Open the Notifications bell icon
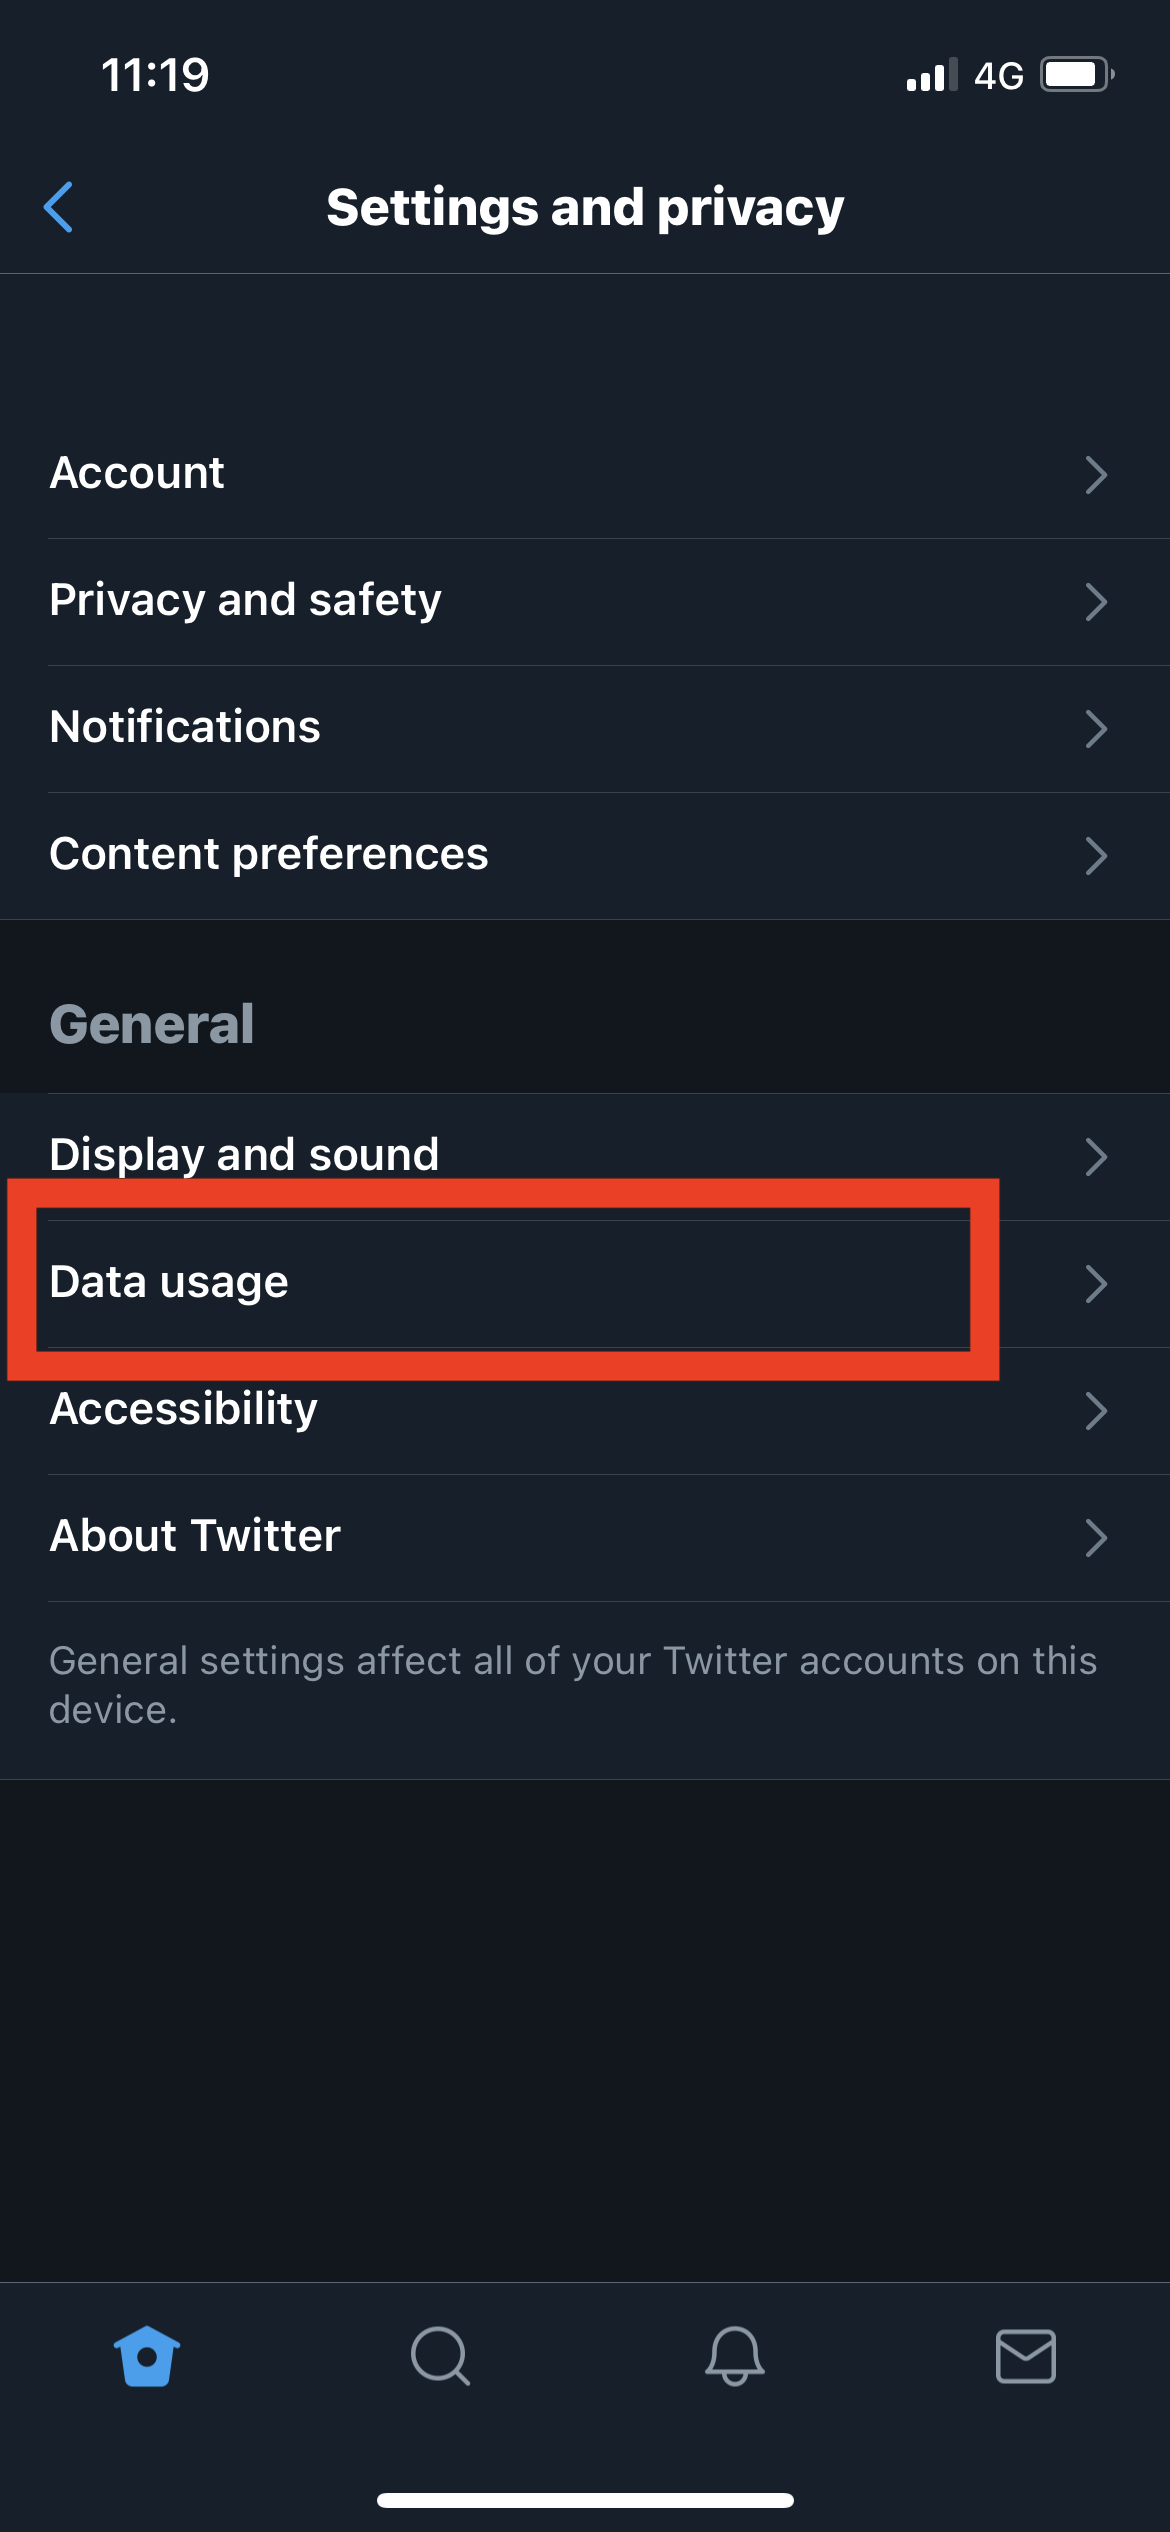1170x2532 pixels. pyautogui.click(x=733, y=2356)
